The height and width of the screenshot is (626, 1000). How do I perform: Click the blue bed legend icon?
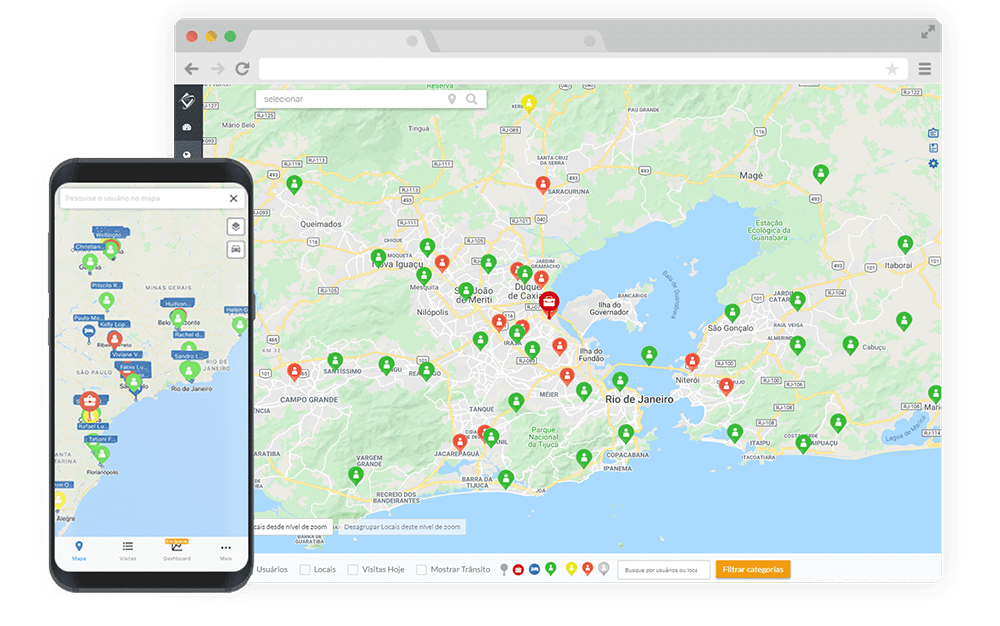(534, 569)
